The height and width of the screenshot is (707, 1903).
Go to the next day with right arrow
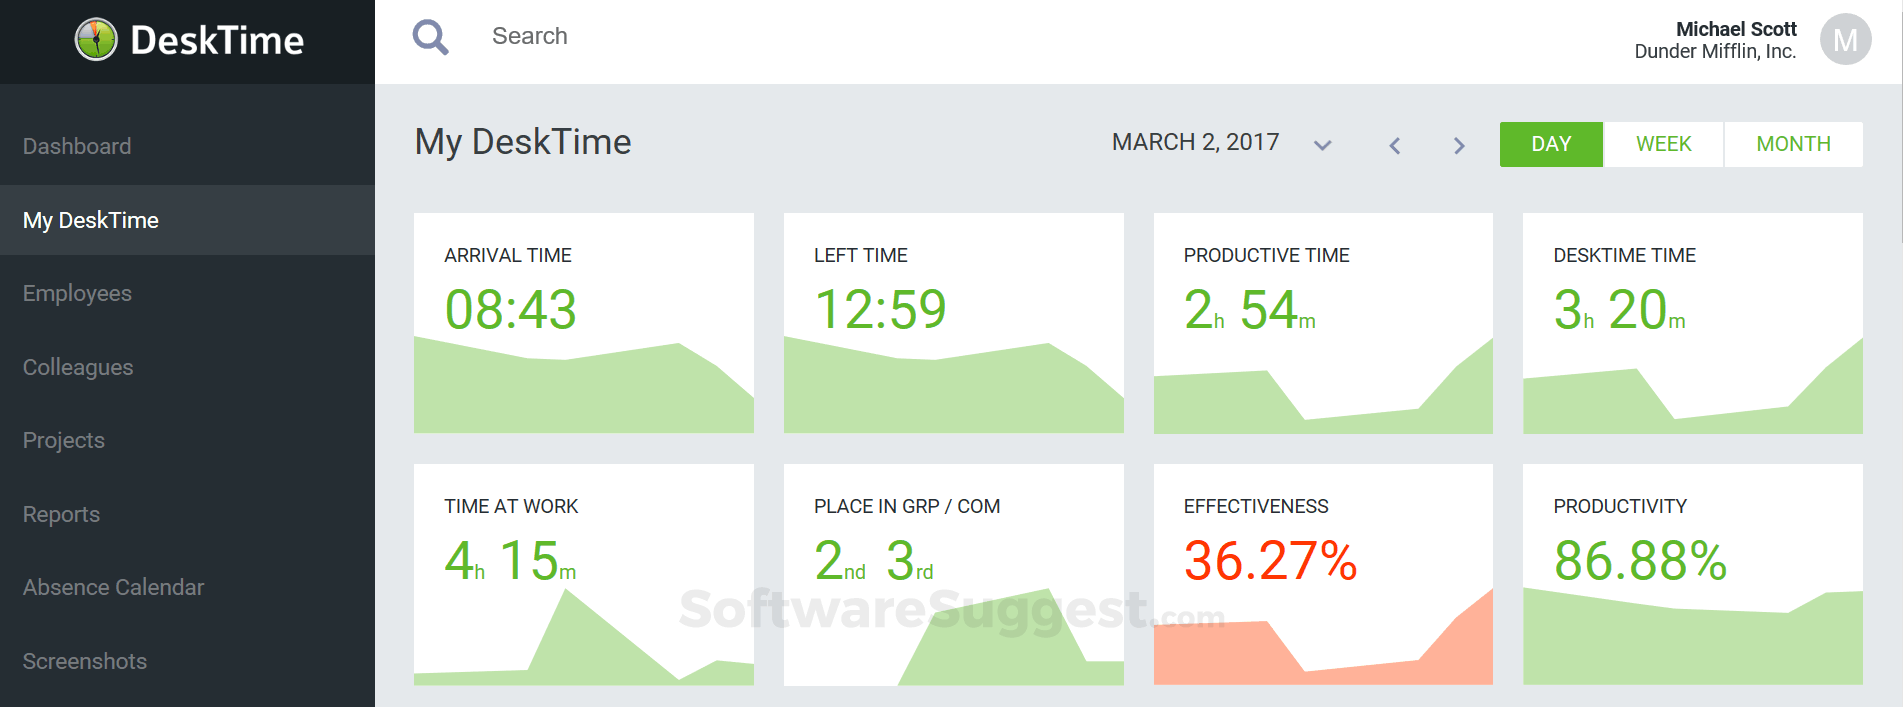pos(1459,145)
